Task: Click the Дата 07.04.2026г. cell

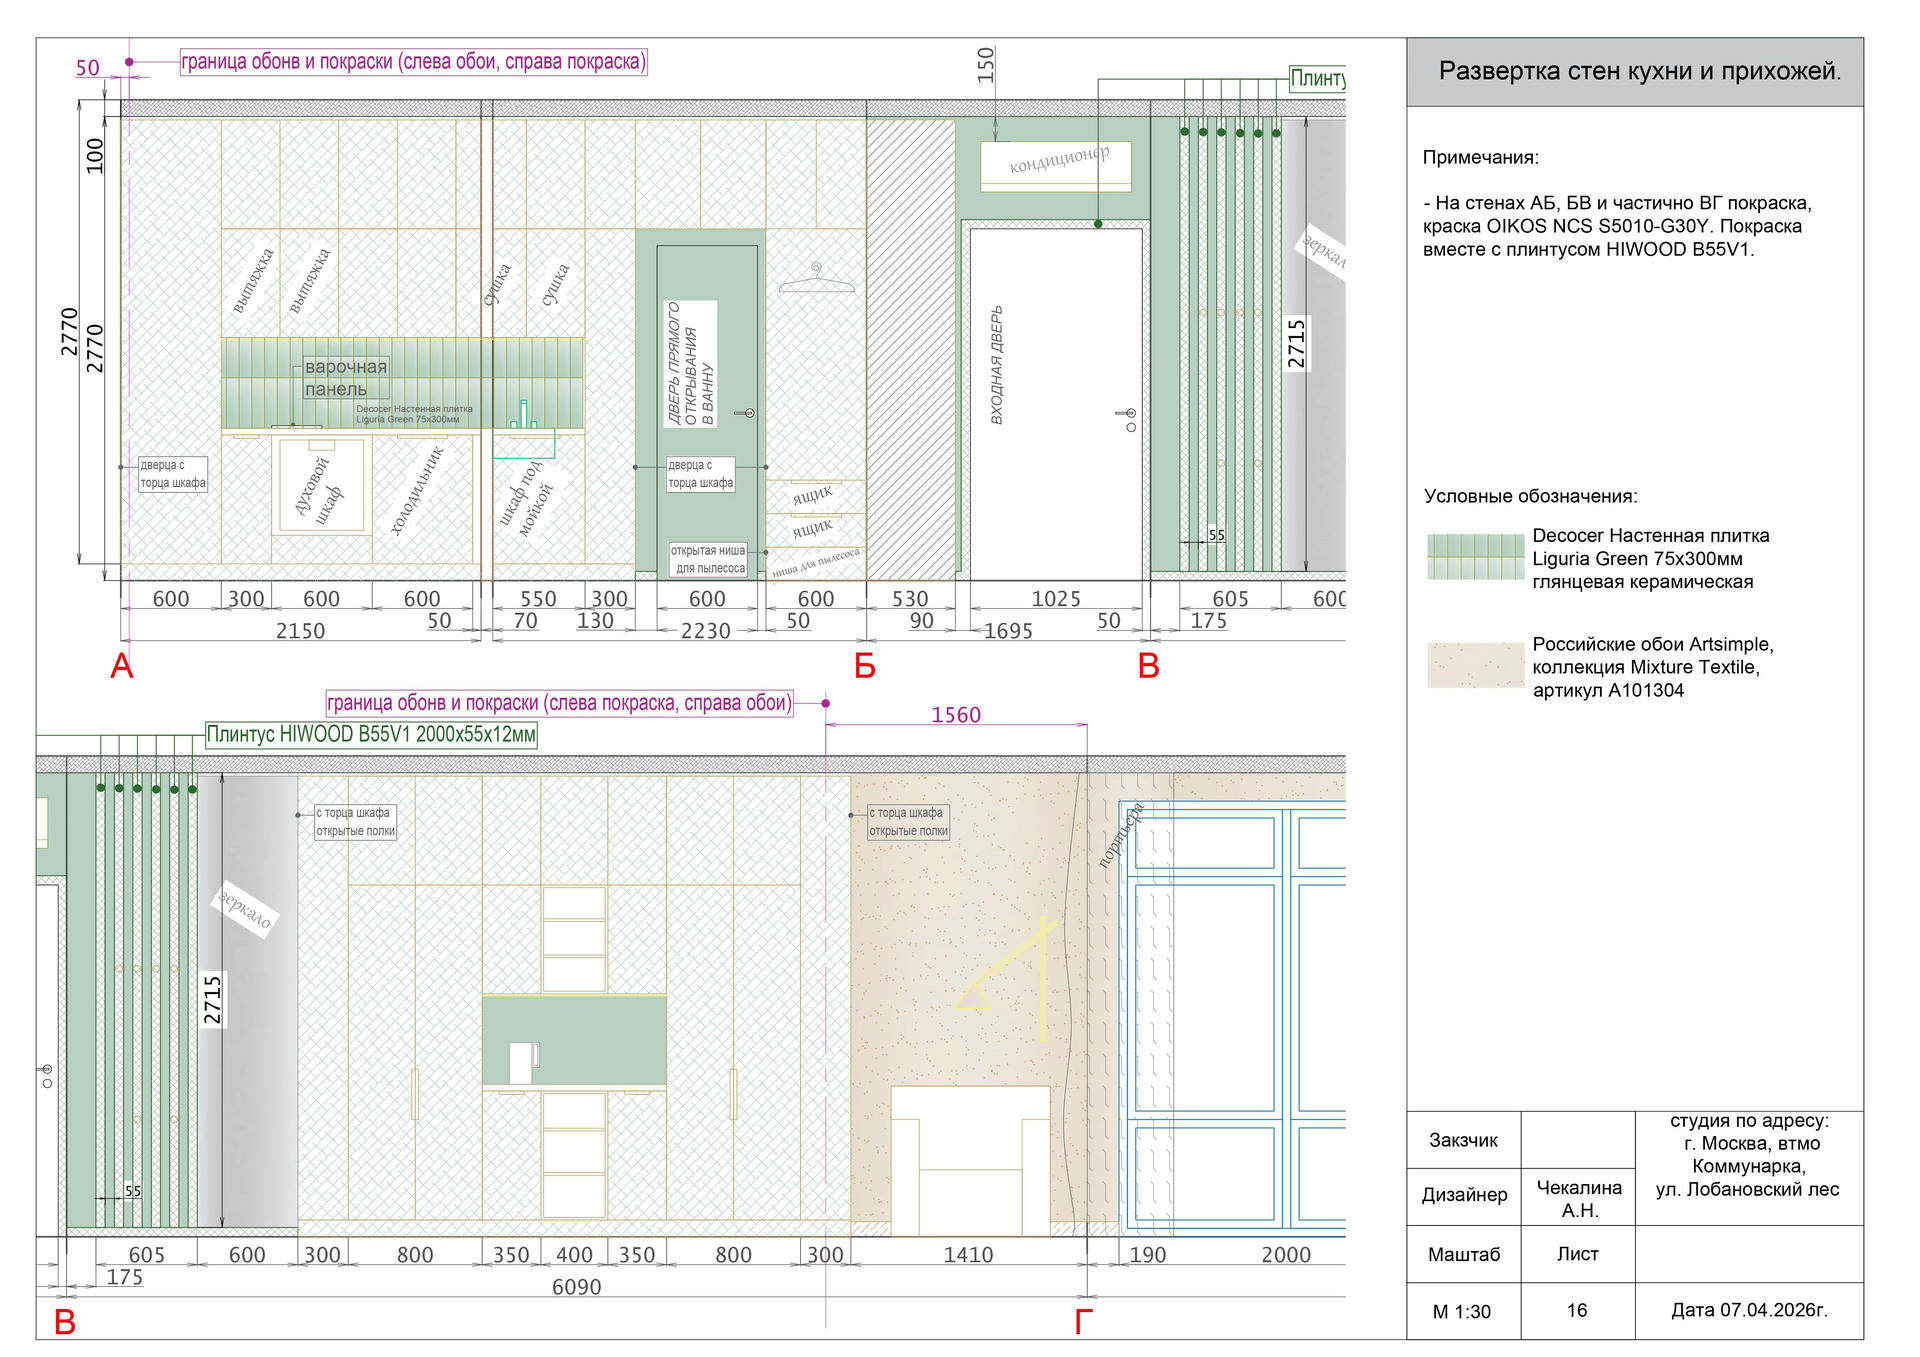Action: click(x=1749, y=1310)
